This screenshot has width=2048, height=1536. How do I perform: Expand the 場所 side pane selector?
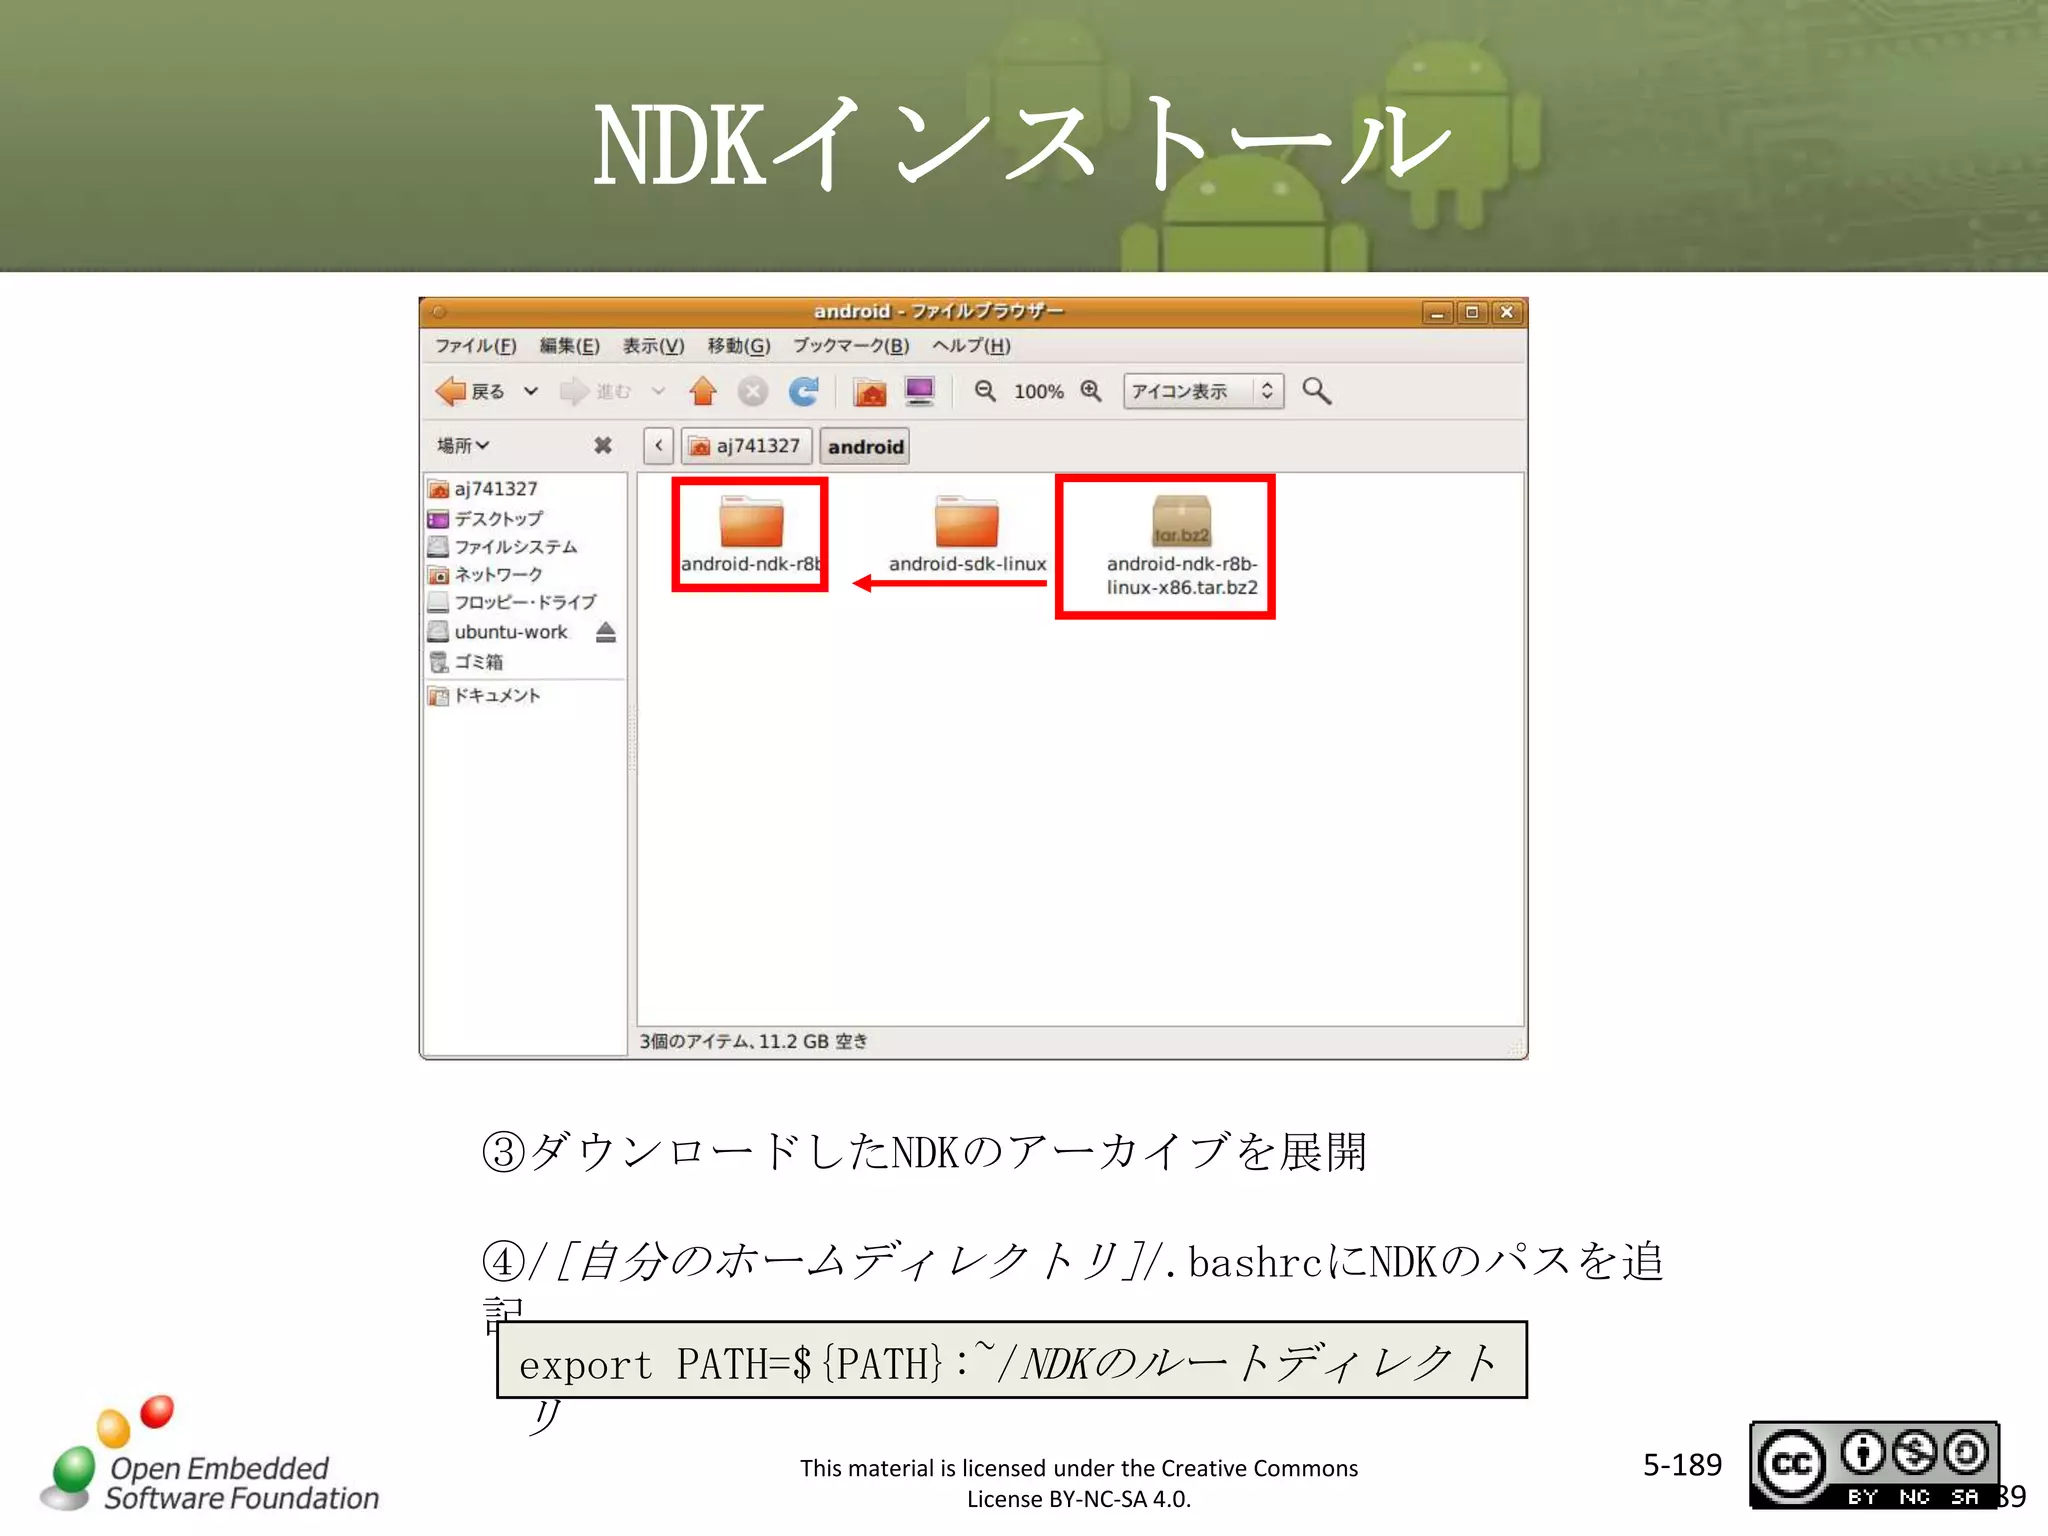[x=463, y=445]
